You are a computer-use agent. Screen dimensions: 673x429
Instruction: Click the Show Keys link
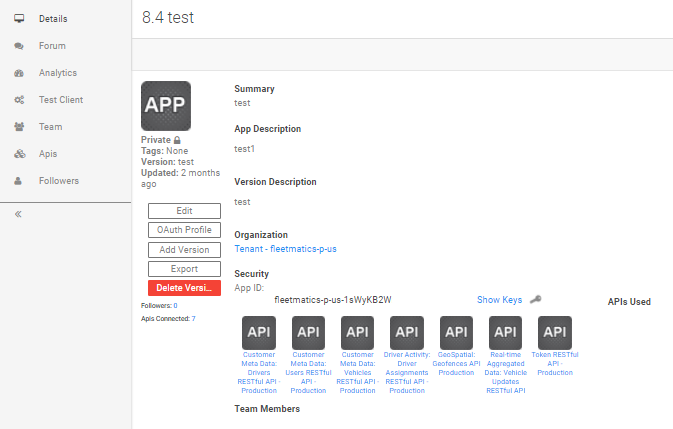(499, 299)
